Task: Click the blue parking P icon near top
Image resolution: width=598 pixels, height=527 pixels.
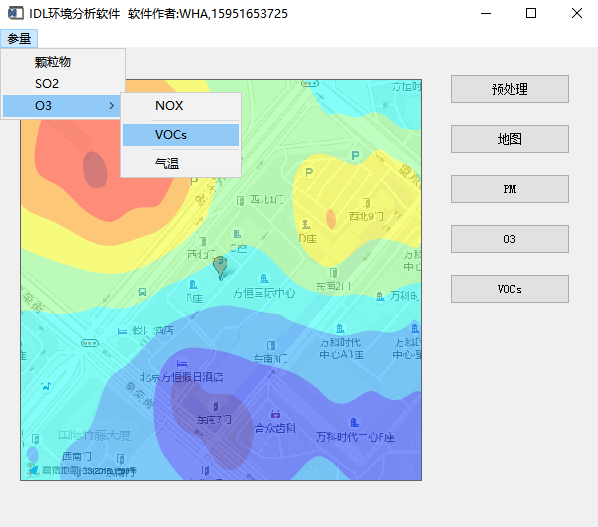Action: pos(355,155)
